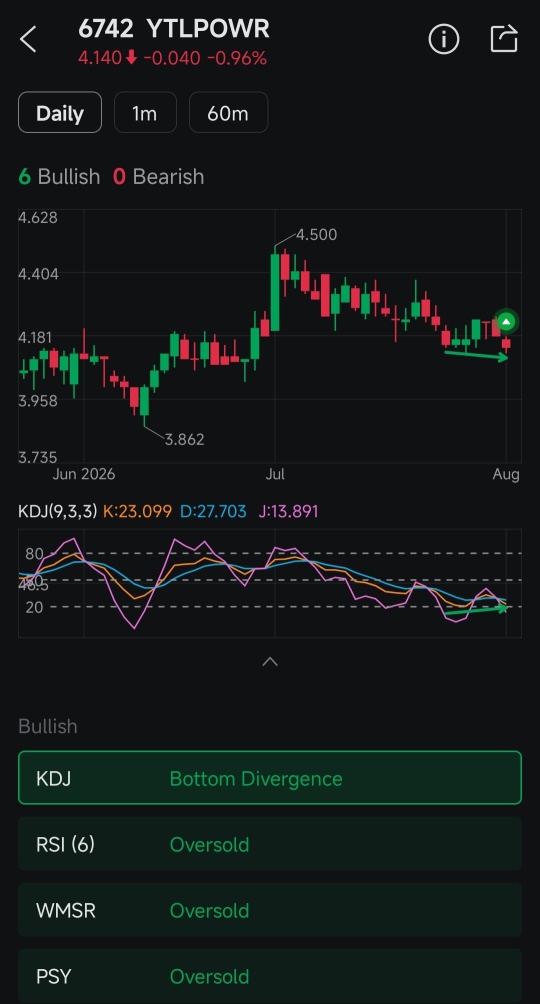Open the stock info icon
540x1004 pixels.
click(x=443, y=39)
